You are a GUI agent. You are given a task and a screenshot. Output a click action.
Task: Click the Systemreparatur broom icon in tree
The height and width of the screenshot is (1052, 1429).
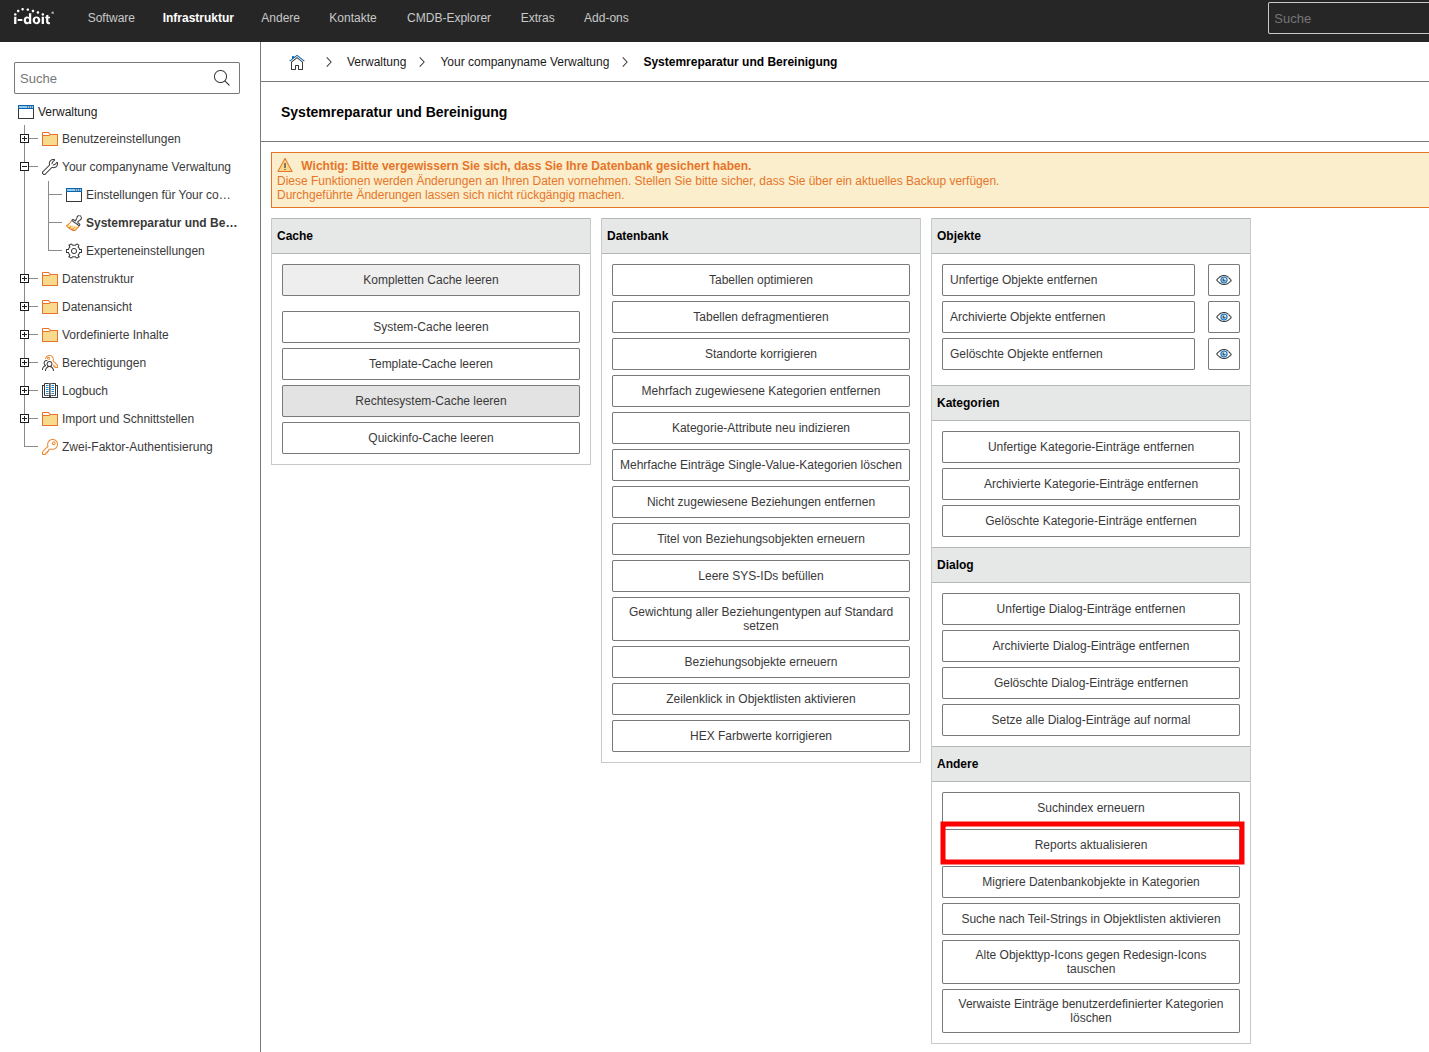pyautogui.click(x=74, y=223)
